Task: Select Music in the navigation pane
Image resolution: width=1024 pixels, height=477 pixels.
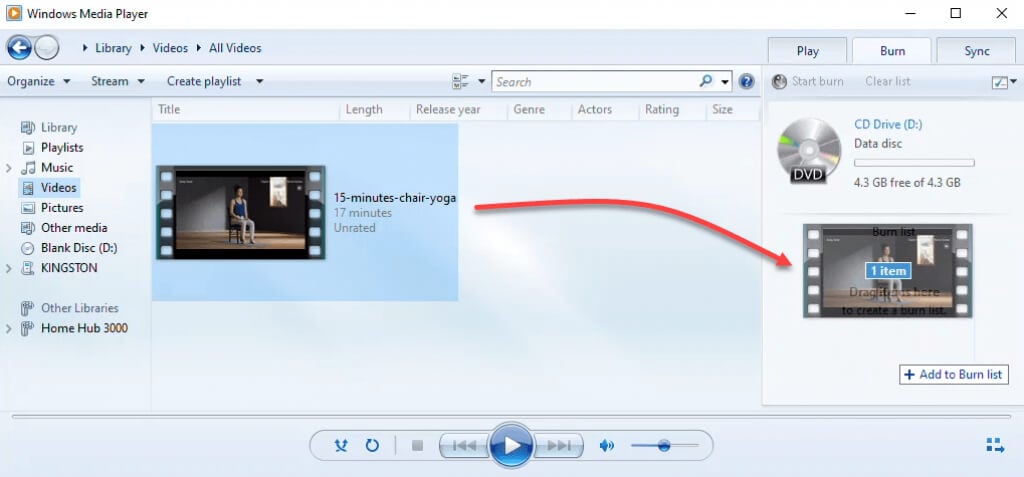Action: 57,168
